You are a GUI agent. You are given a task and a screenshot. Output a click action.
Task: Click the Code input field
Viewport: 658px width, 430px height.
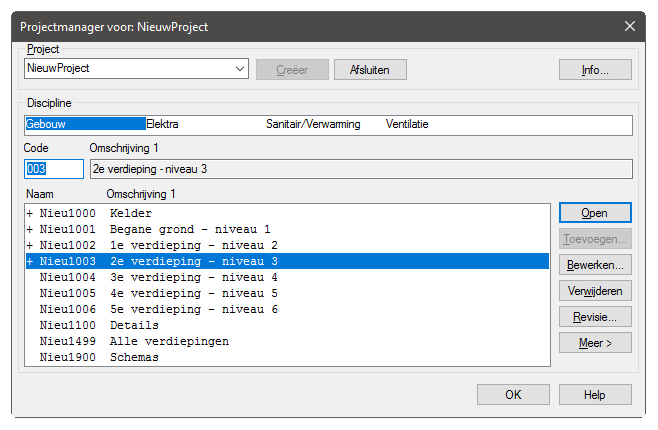tap(54, 169)
